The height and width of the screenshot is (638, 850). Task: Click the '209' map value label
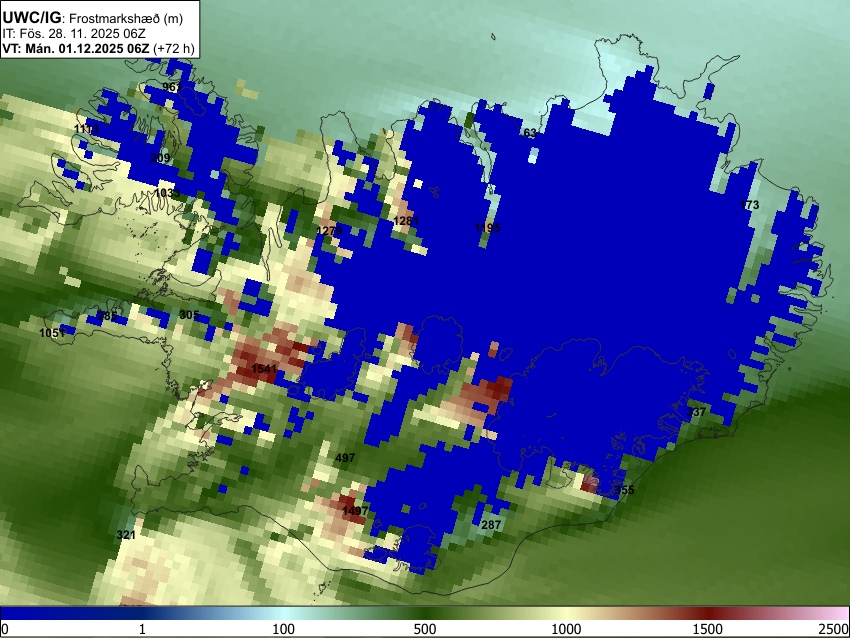[x=160, y=158]
